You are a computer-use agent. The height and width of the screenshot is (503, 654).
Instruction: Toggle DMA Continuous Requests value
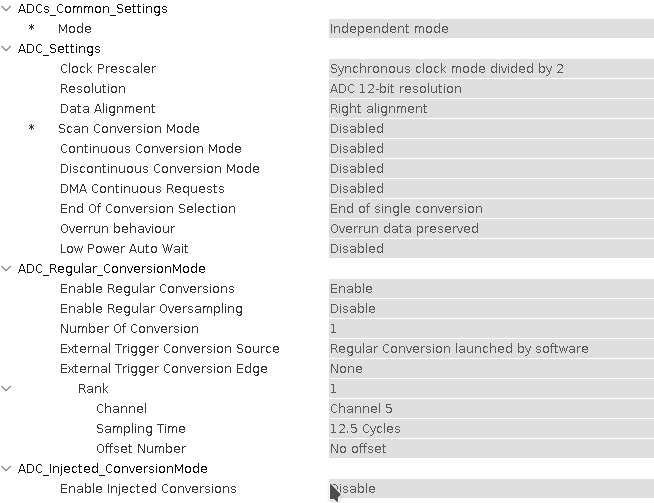(490, 189)
